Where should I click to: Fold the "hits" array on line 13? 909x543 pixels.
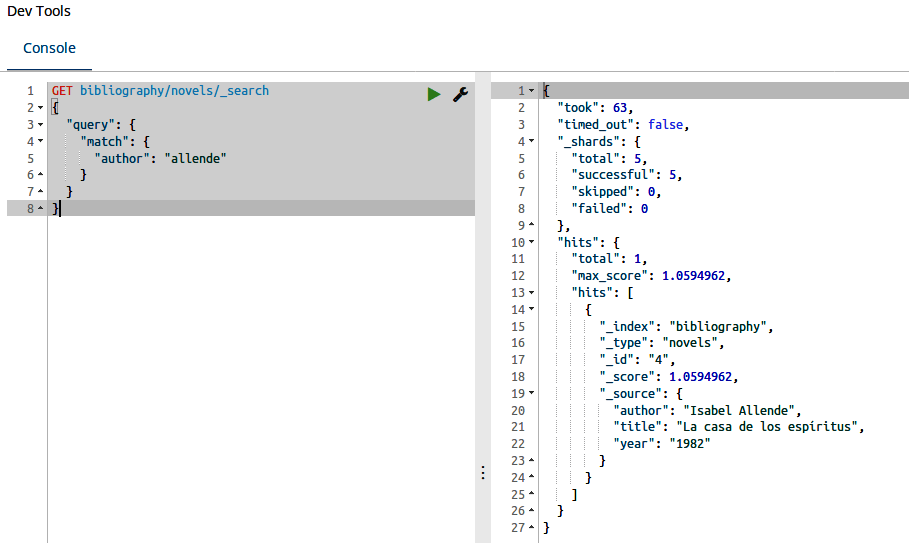click(531, 293)
